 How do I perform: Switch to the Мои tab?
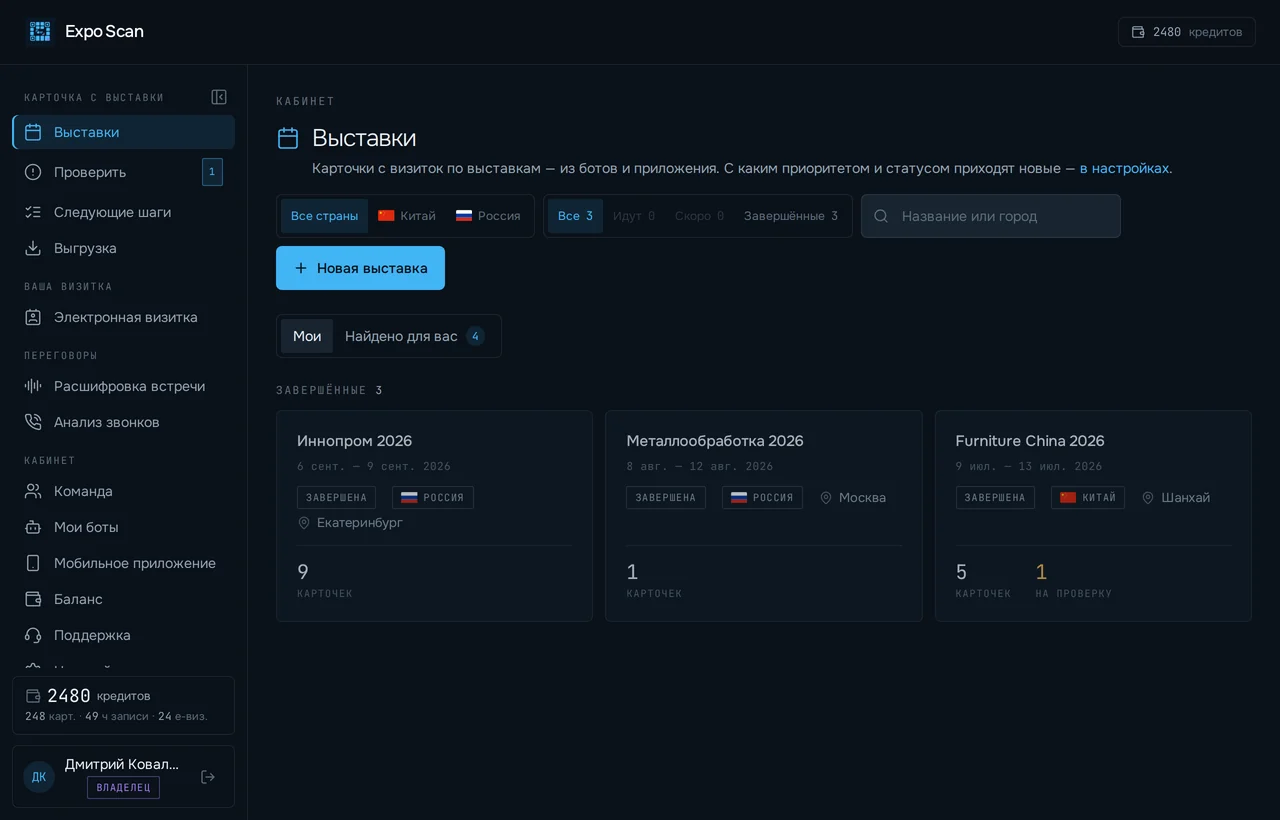[307, 336]
